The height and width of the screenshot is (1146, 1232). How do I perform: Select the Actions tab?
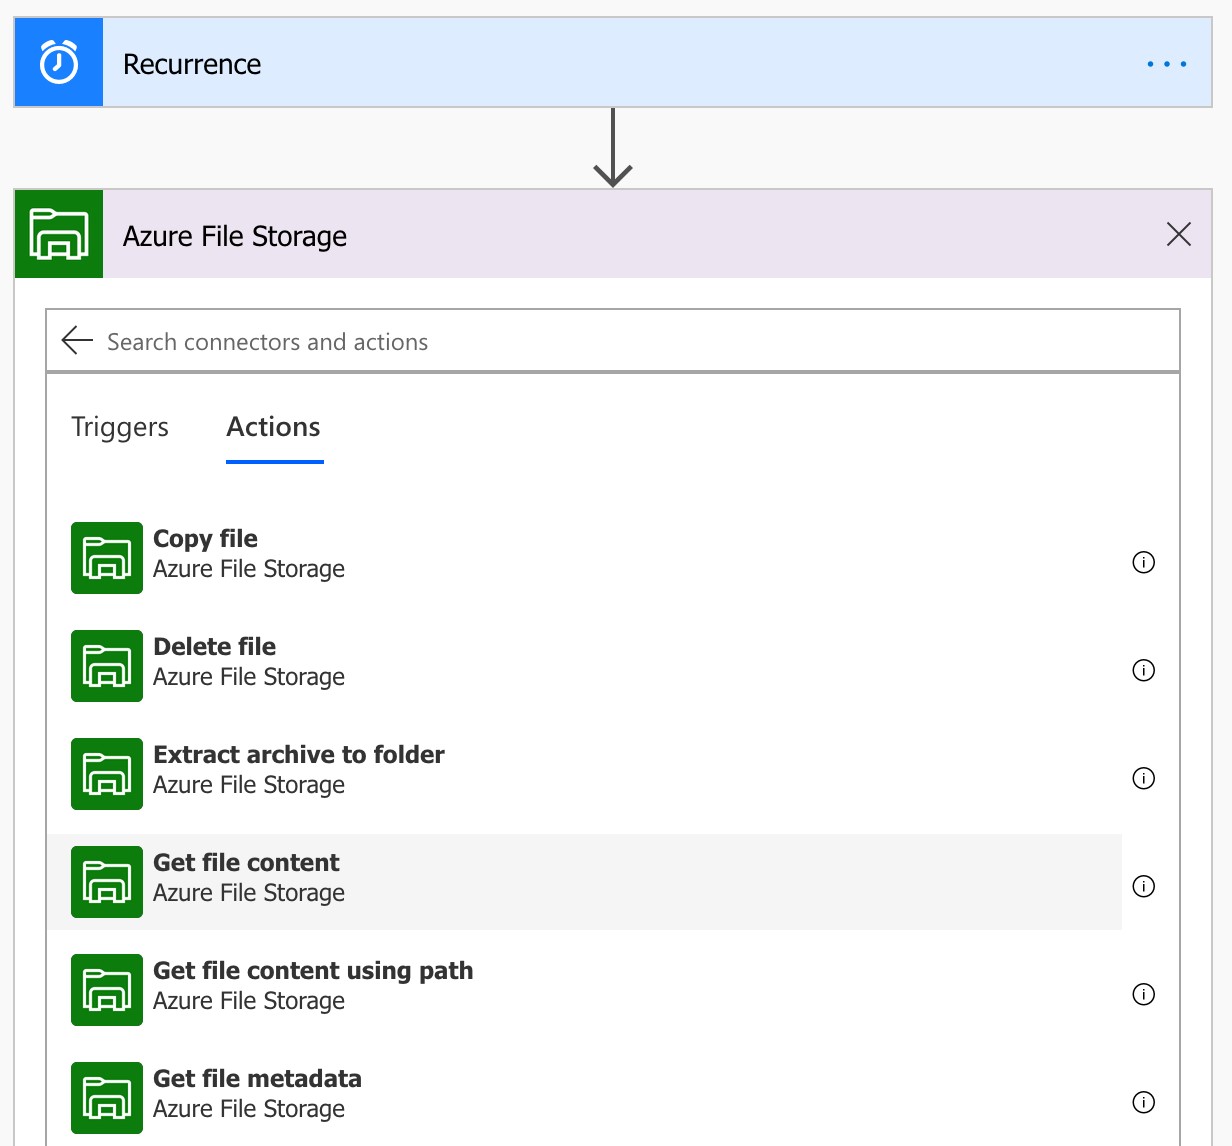pos(274,427)
